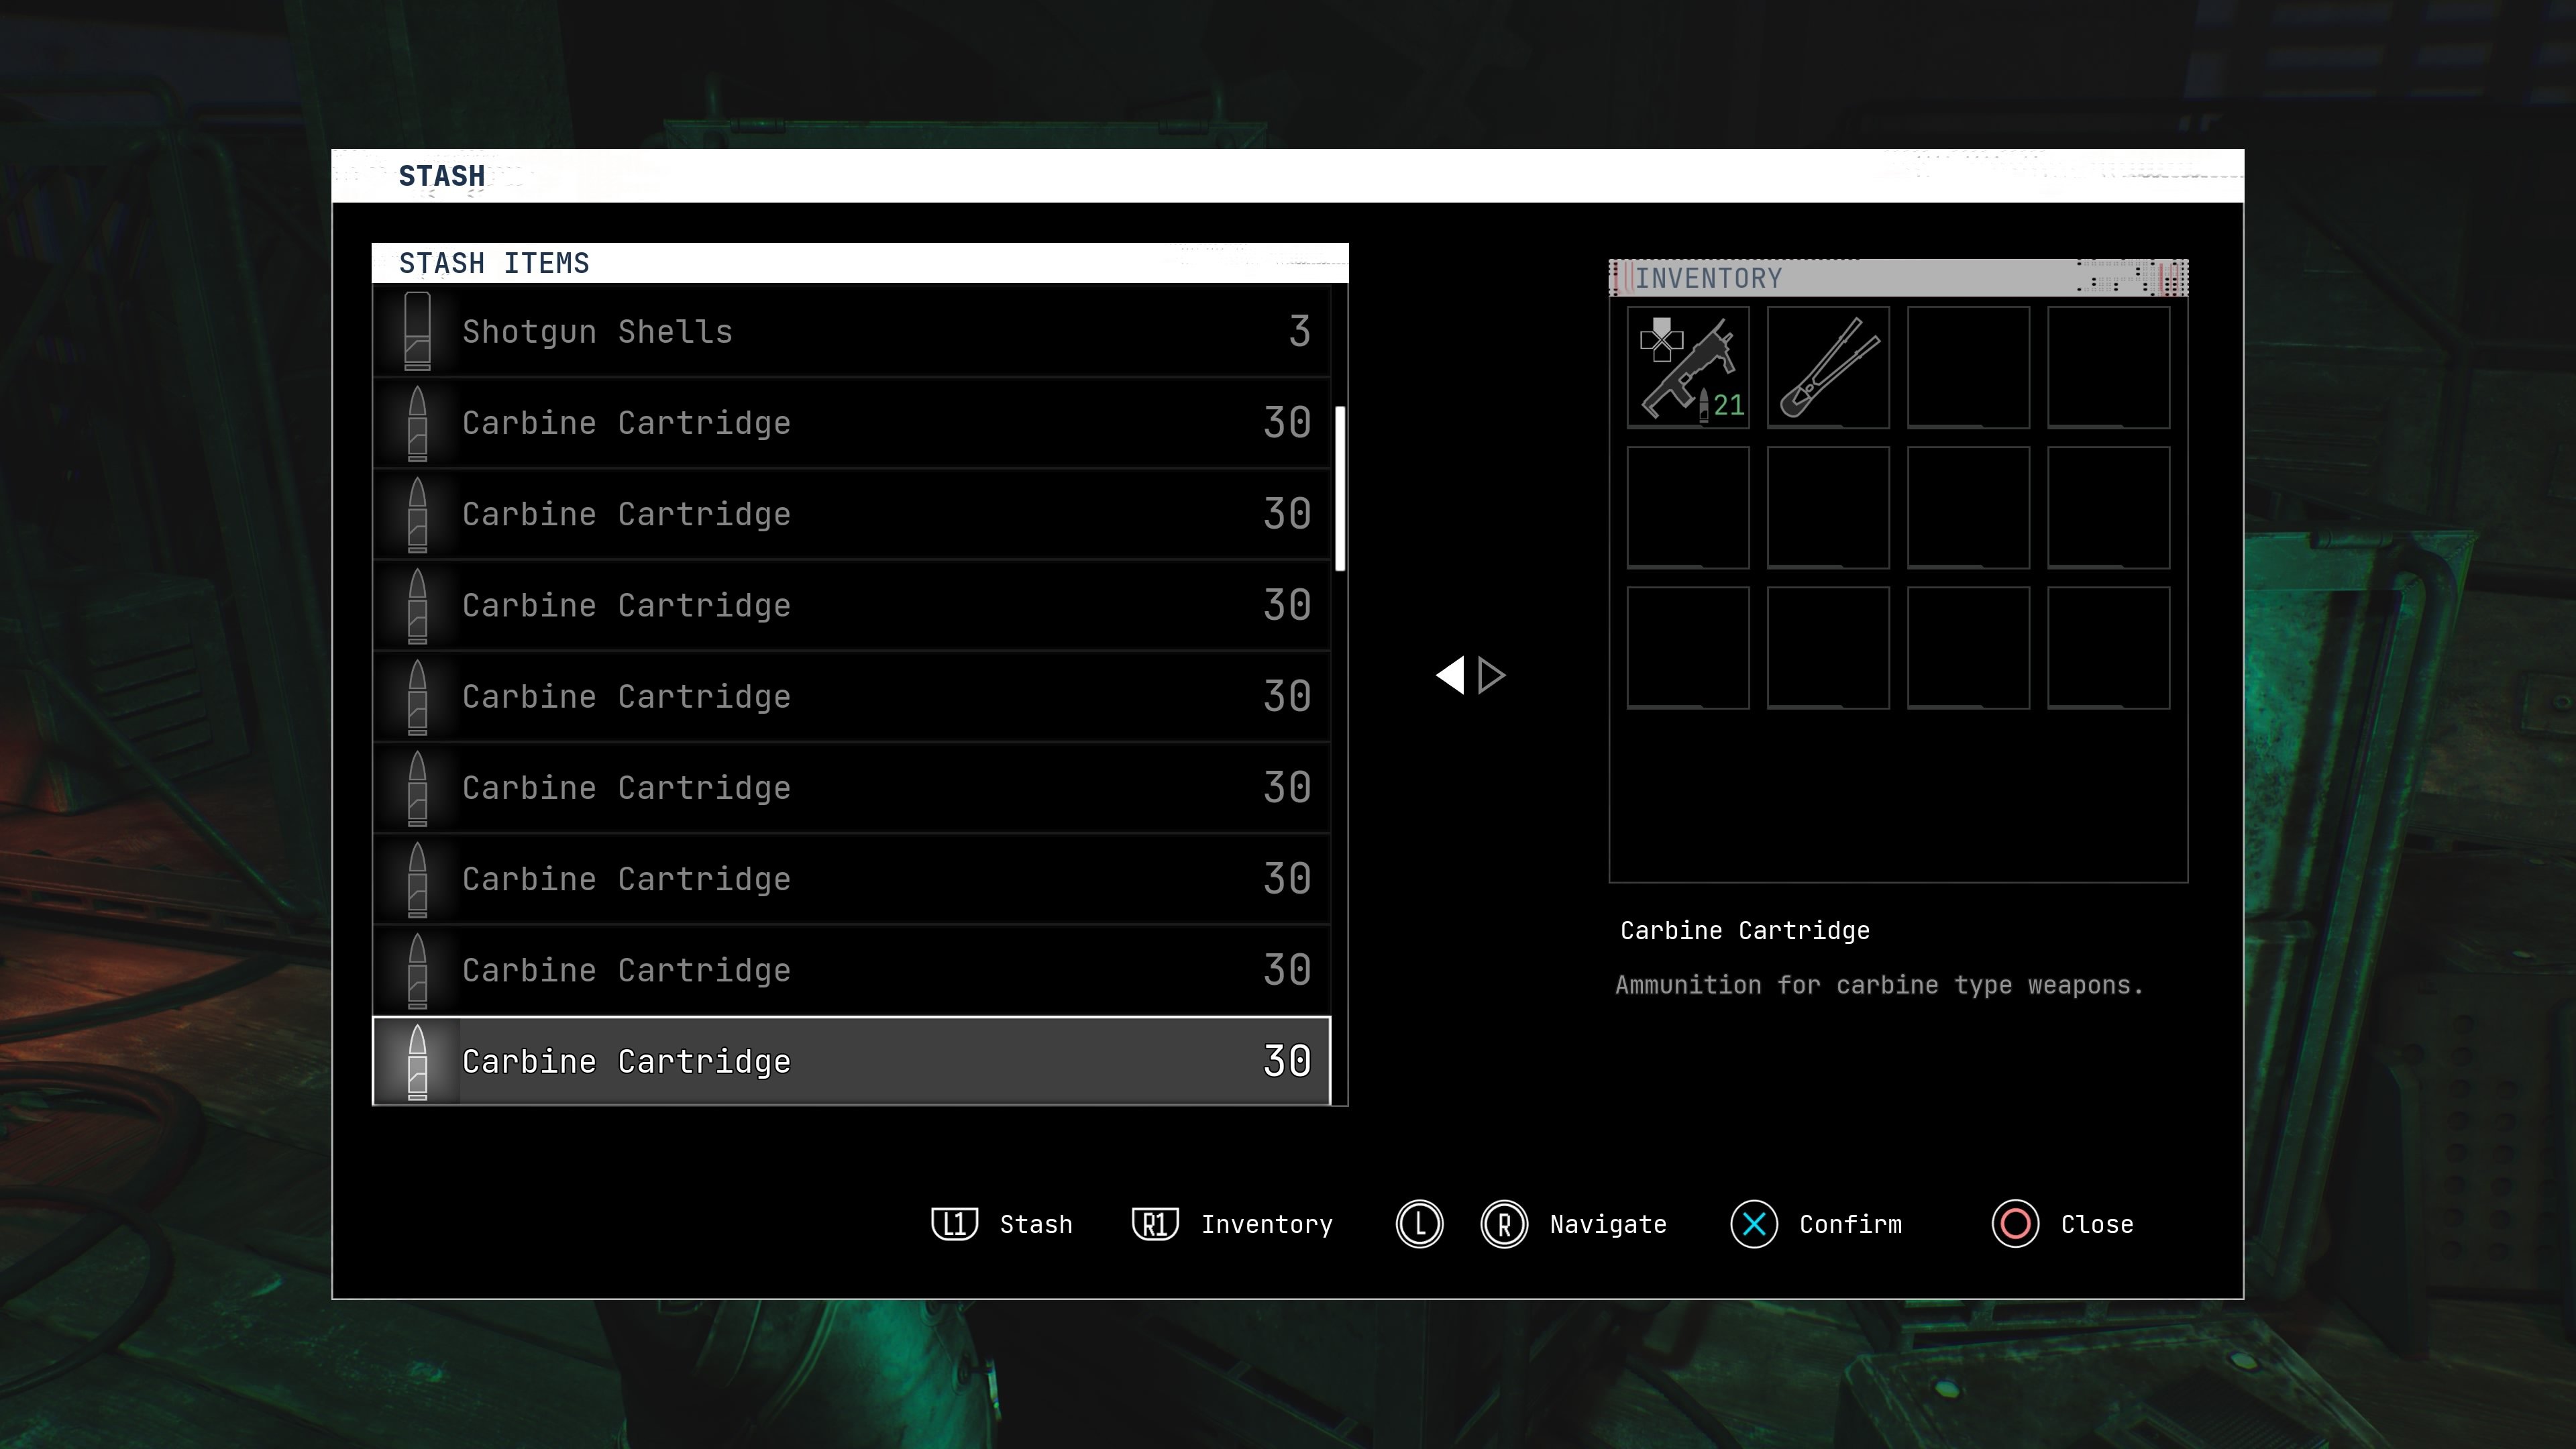Click the Confirm label
The height and width of the screenshot is (1449, 2576).
[1850, 1224]
